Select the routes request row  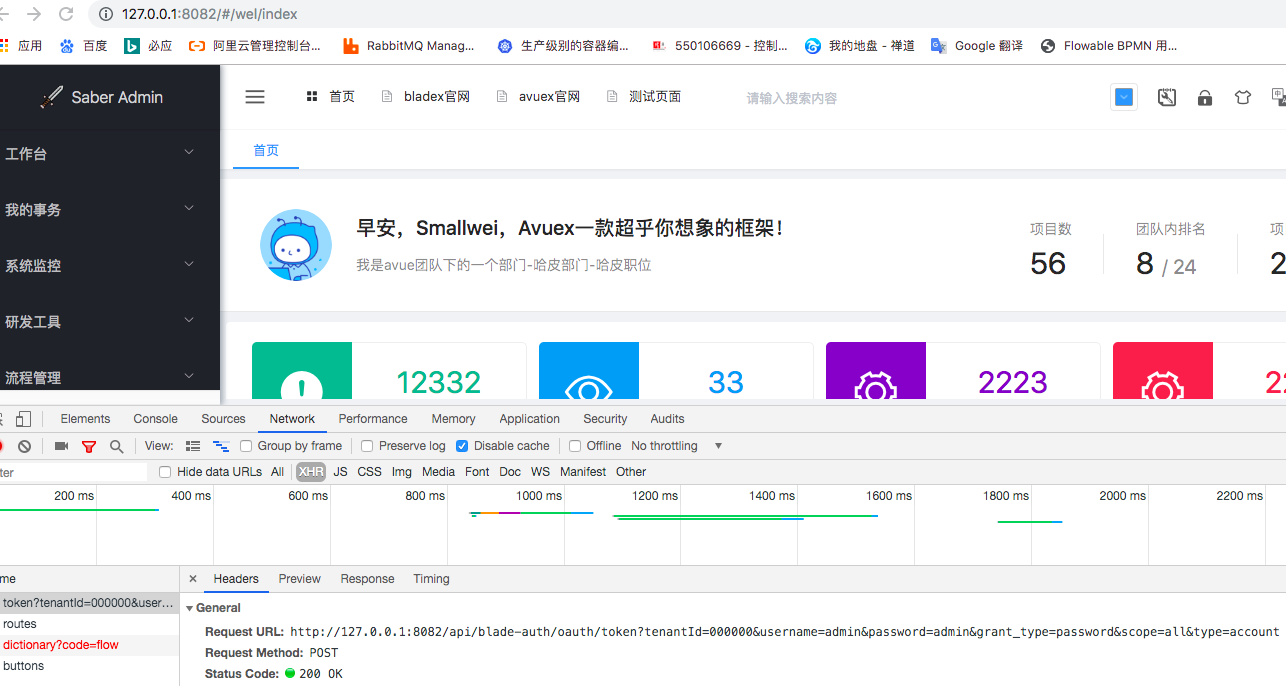(90, 624)
